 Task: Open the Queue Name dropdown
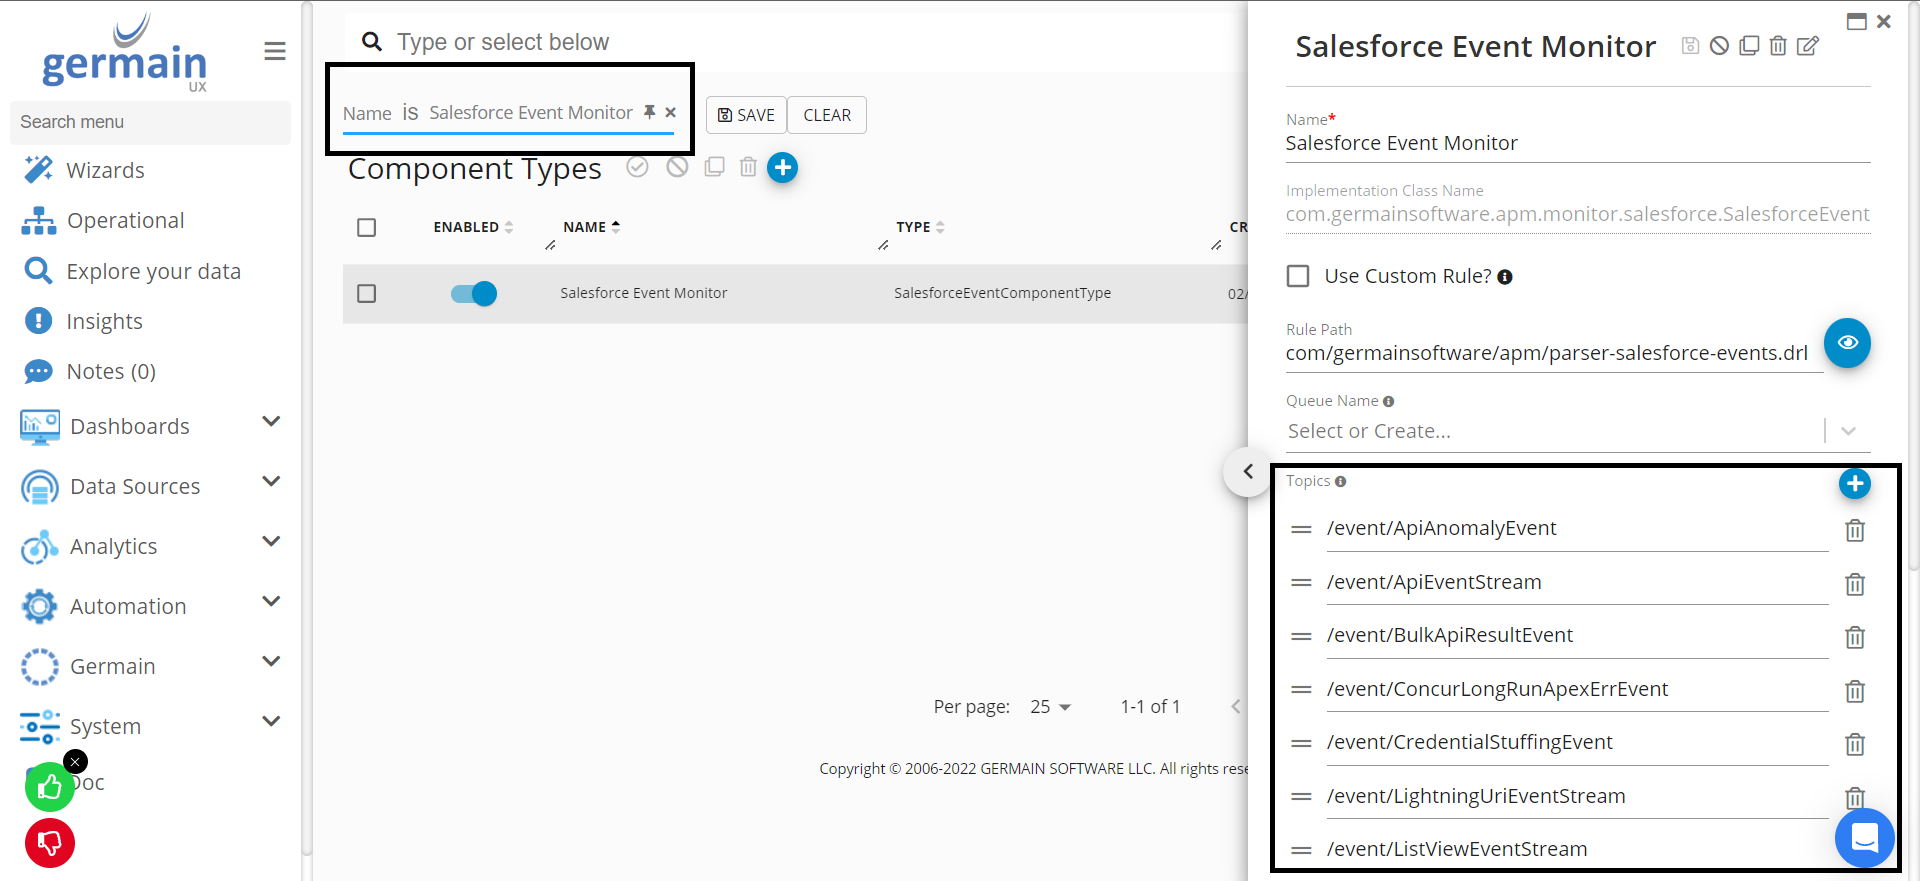point(1847,431)
